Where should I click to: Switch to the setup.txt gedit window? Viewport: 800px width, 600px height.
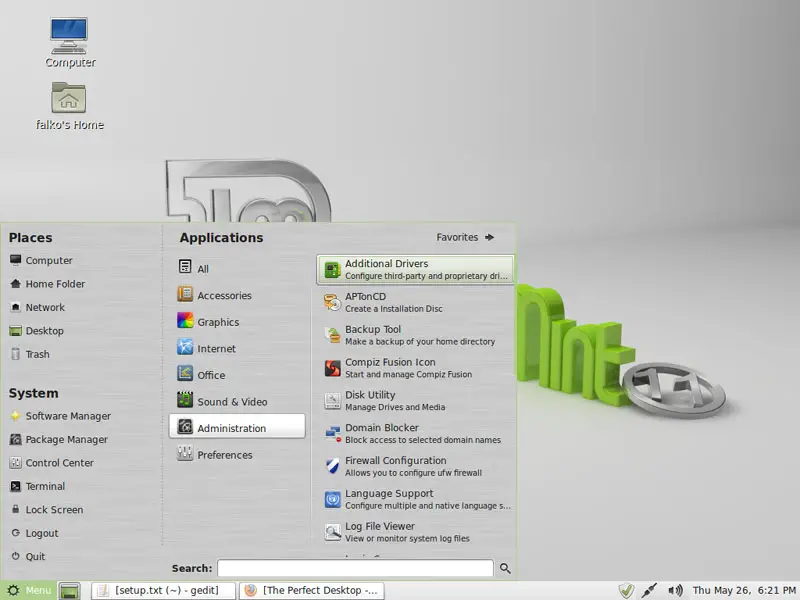click(x=163, y=590)
